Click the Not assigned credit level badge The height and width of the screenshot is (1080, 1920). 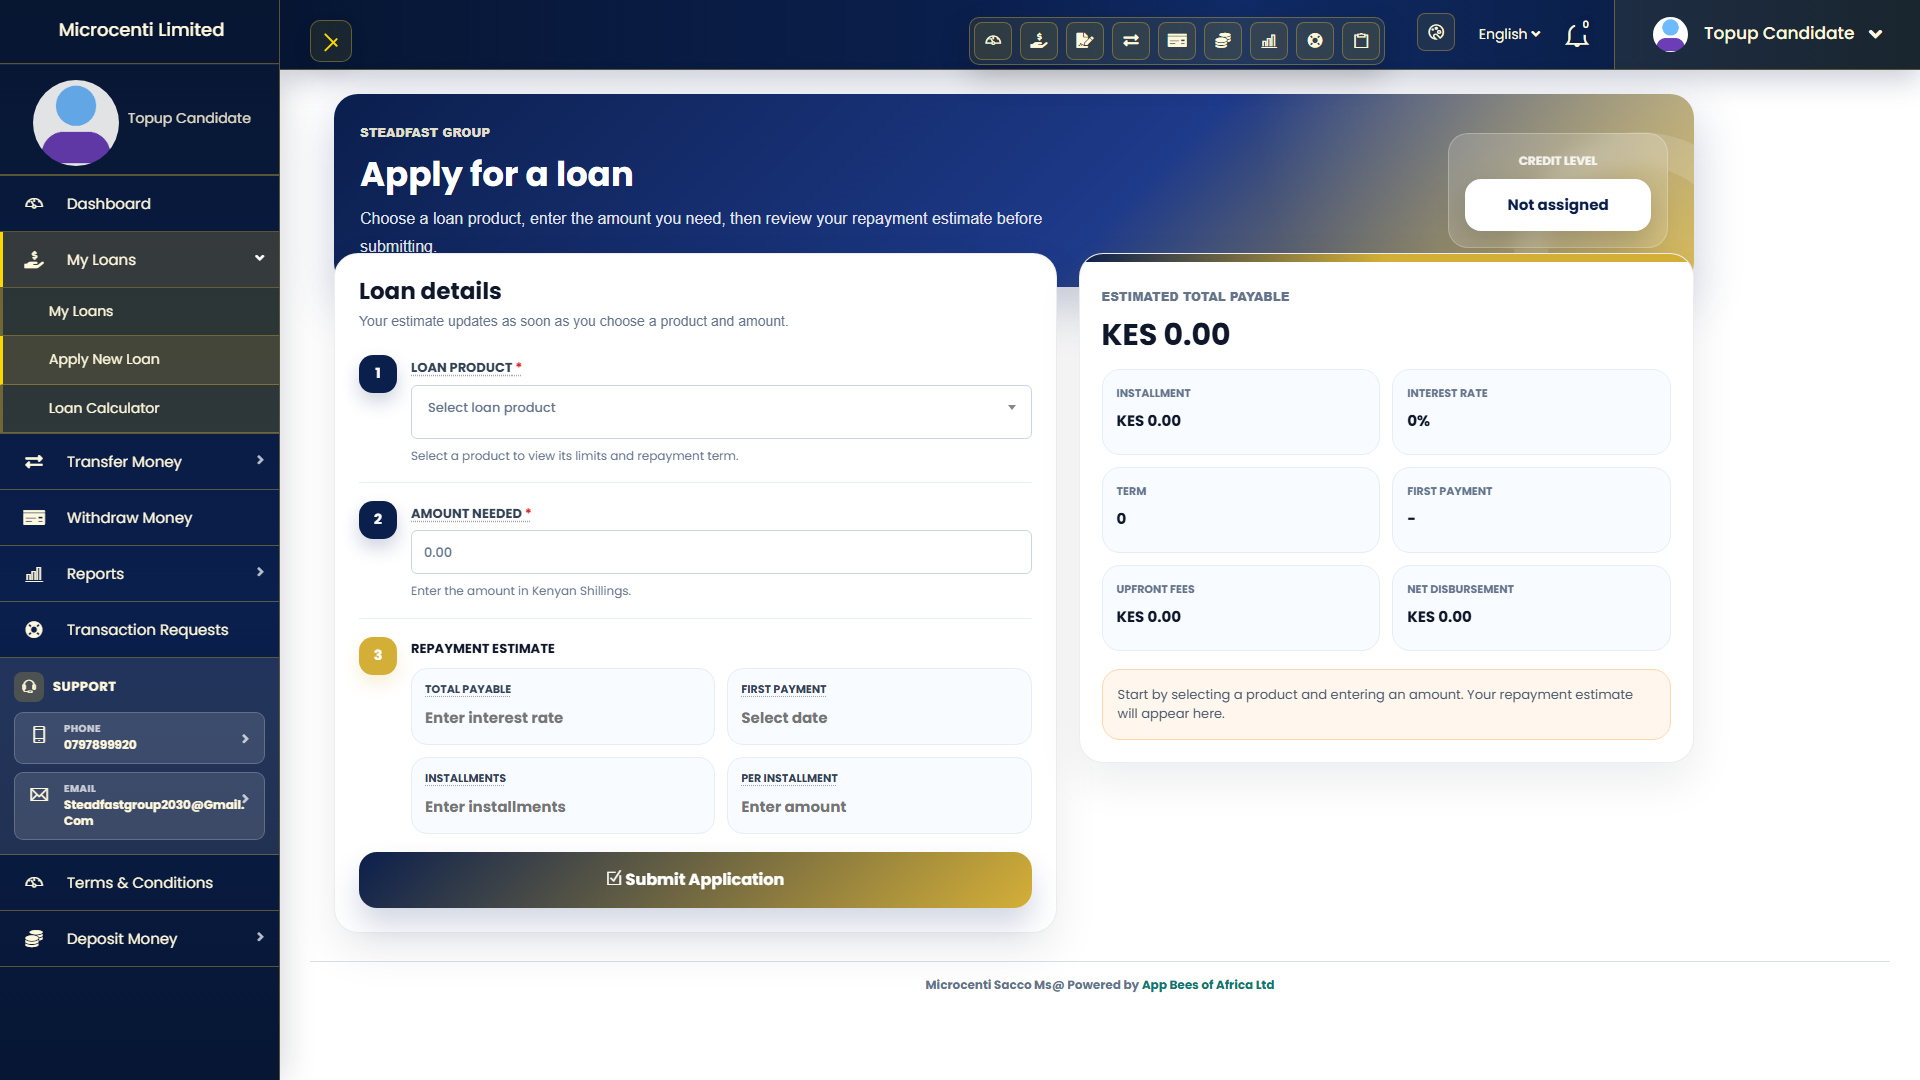[x=1558, y=205]
